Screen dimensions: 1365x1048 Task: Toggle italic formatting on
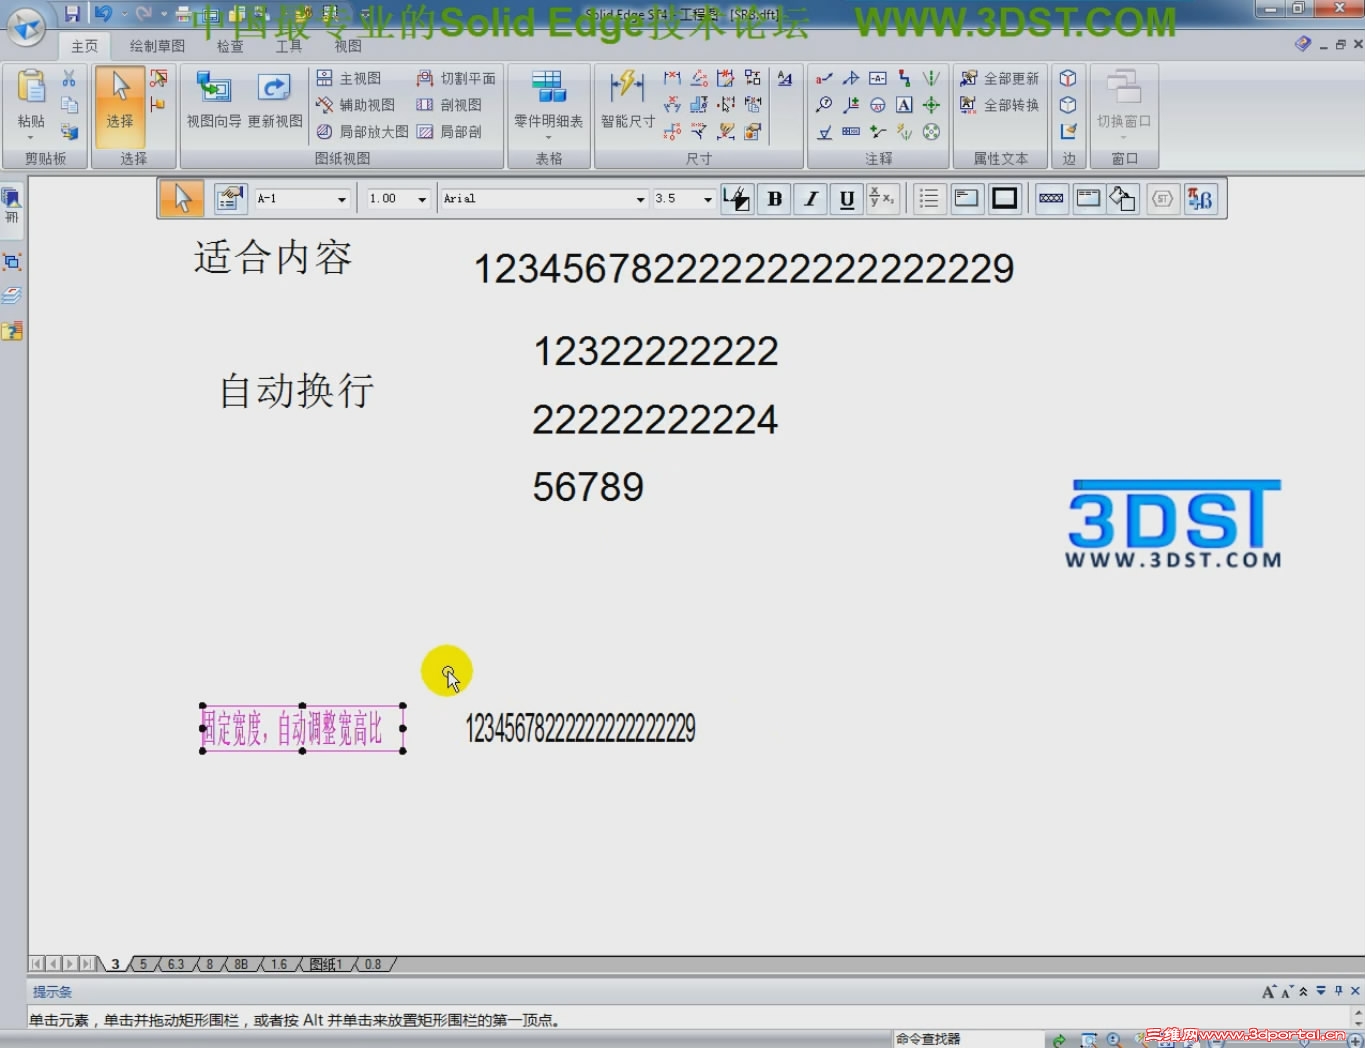pos(809,199)
